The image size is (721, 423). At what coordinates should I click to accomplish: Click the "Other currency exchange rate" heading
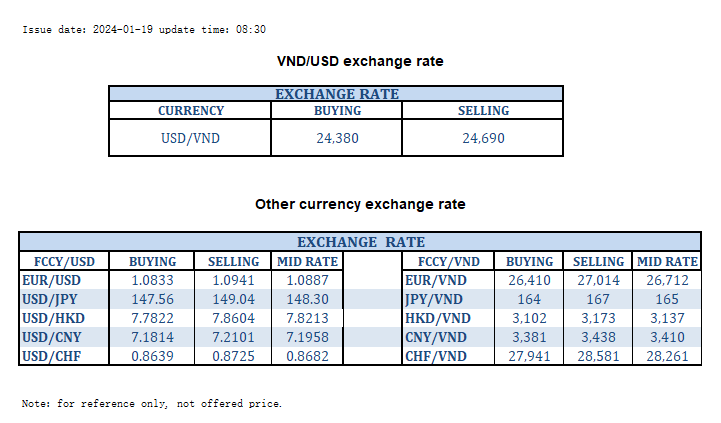(x=360, y=204)
